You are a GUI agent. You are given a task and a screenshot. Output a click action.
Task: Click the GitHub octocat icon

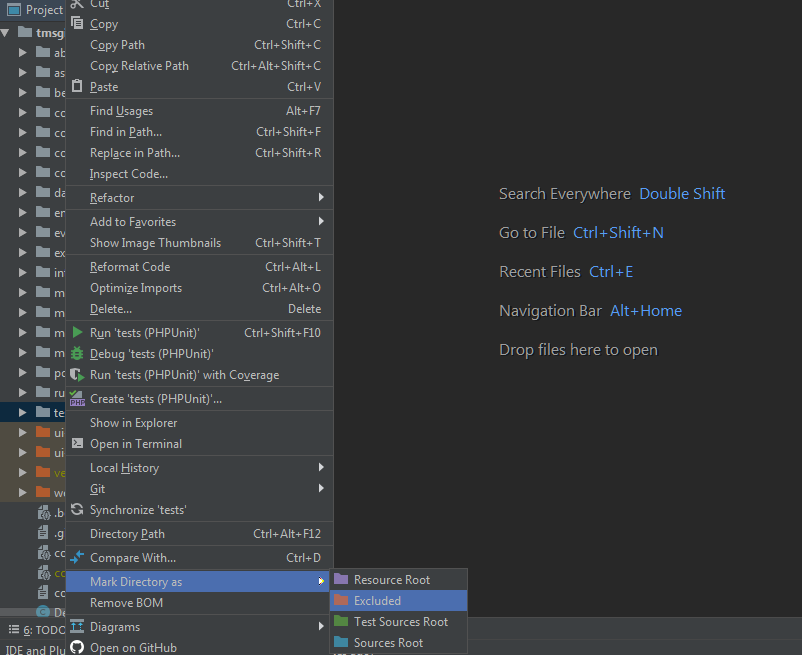77,647
